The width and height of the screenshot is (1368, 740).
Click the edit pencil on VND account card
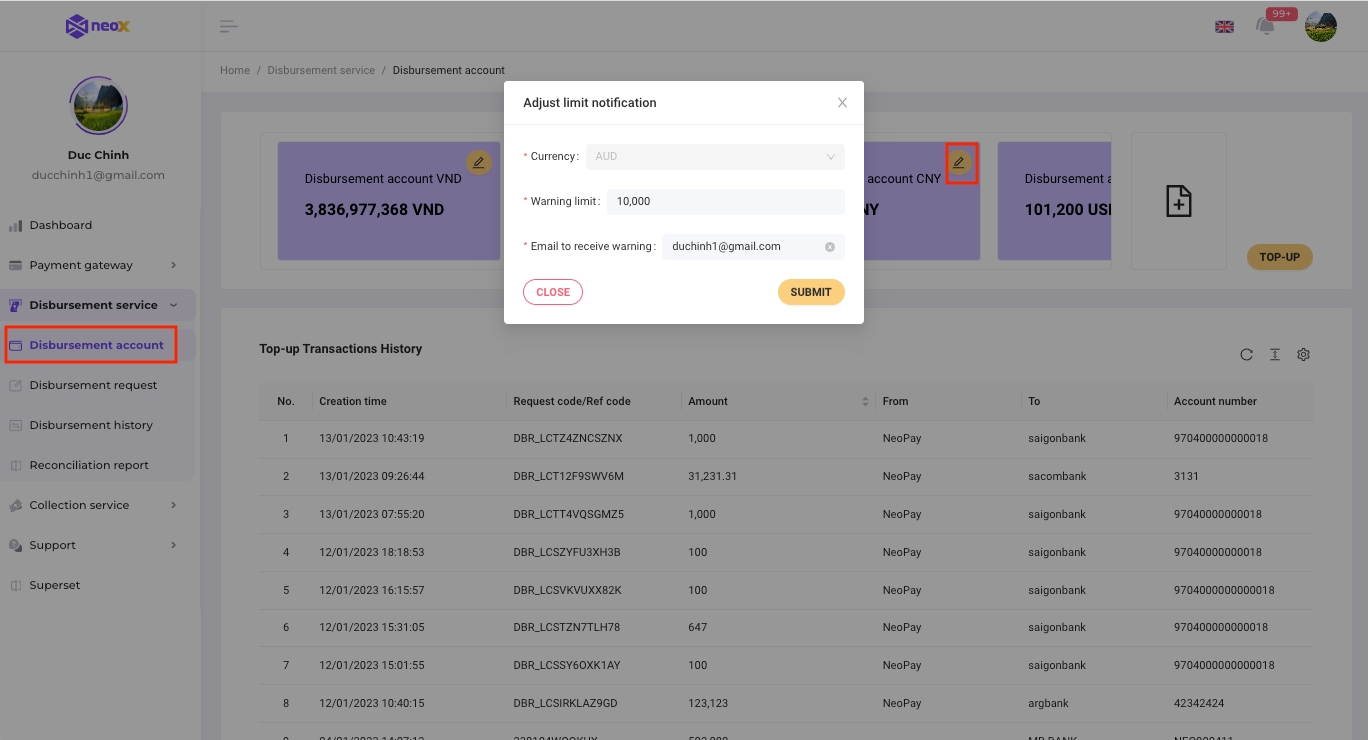click(x=479, y=162)
